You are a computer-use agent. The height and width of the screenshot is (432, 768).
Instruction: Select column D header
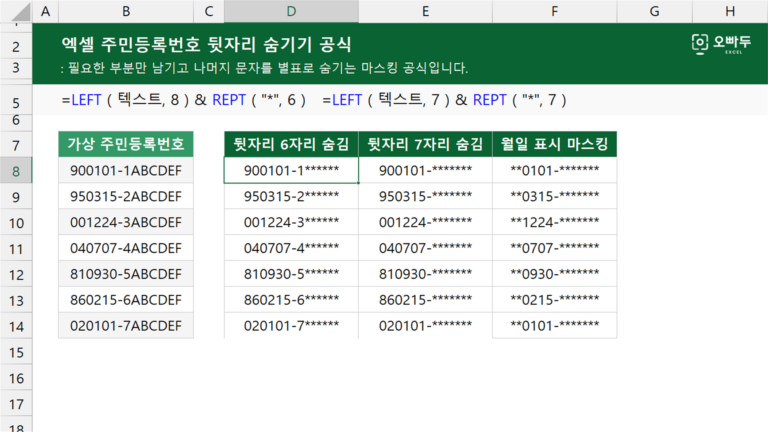point(291,11)
